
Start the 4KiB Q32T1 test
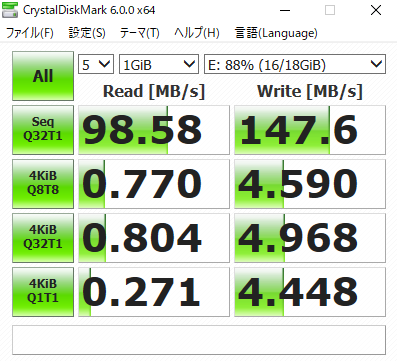[43, 238]
